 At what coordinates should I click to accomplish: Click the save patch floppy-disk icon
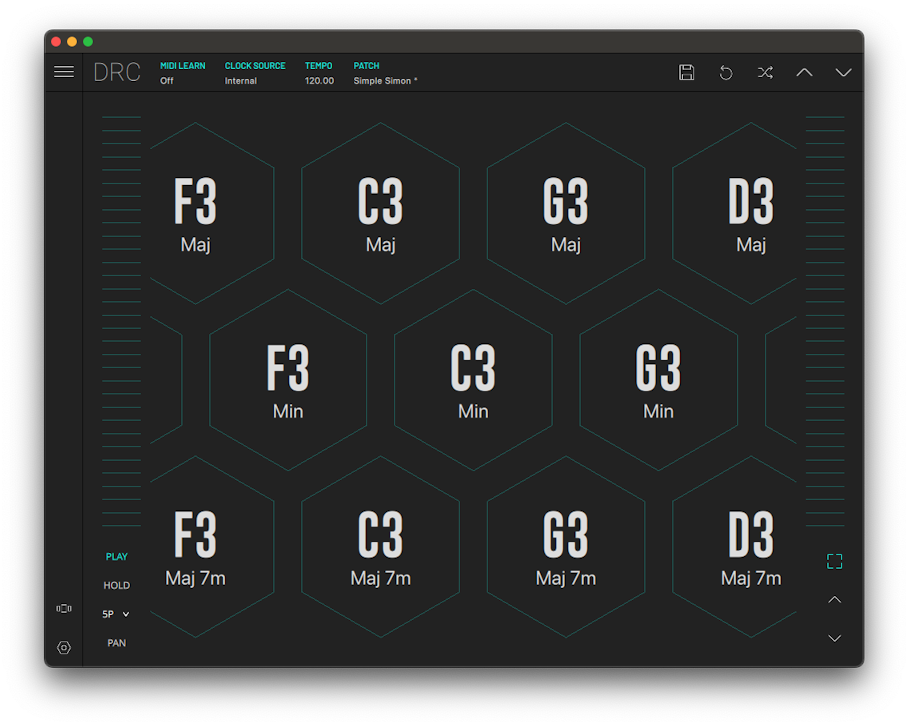(686, 72)
